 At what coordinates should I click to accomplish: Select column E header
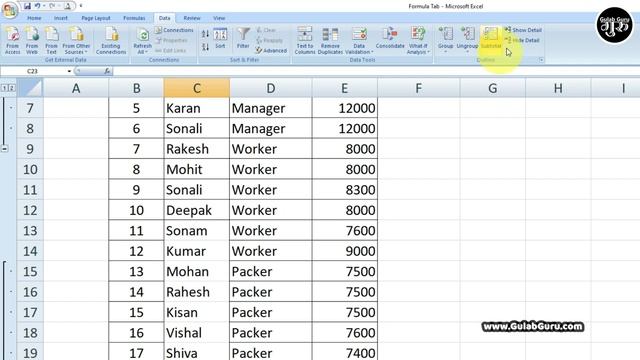(344, 88)
